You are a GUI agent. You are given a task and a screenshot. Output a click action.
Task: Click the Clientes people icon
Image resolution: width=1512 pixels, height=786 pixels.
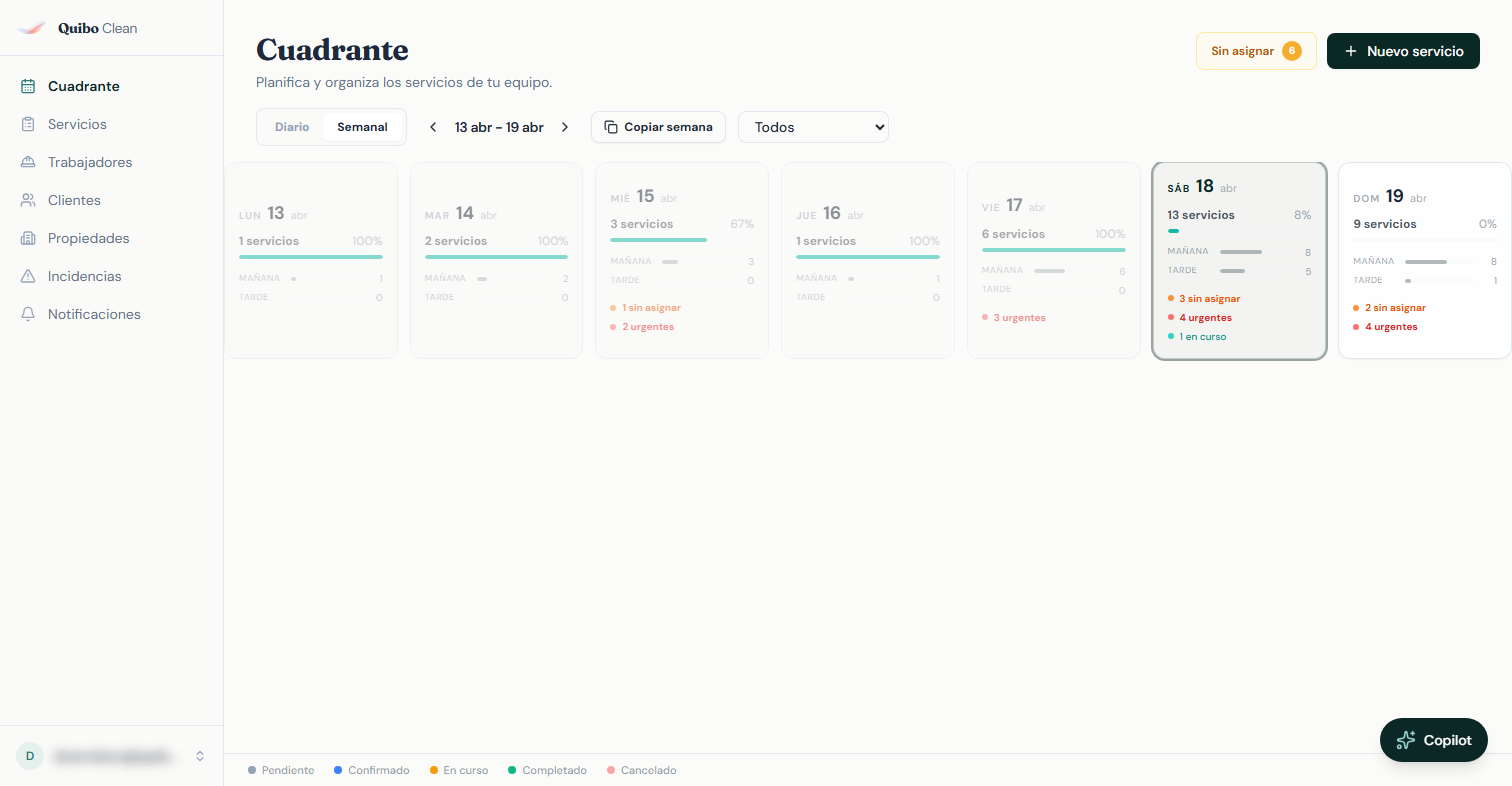28,200
